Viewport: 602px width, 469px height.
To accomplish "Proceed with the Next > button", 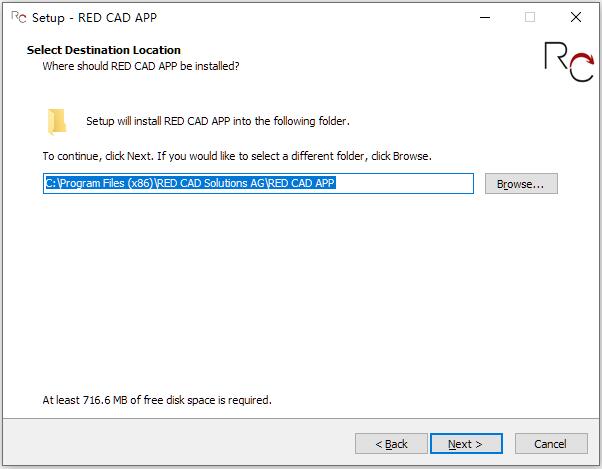I will 466,444.
